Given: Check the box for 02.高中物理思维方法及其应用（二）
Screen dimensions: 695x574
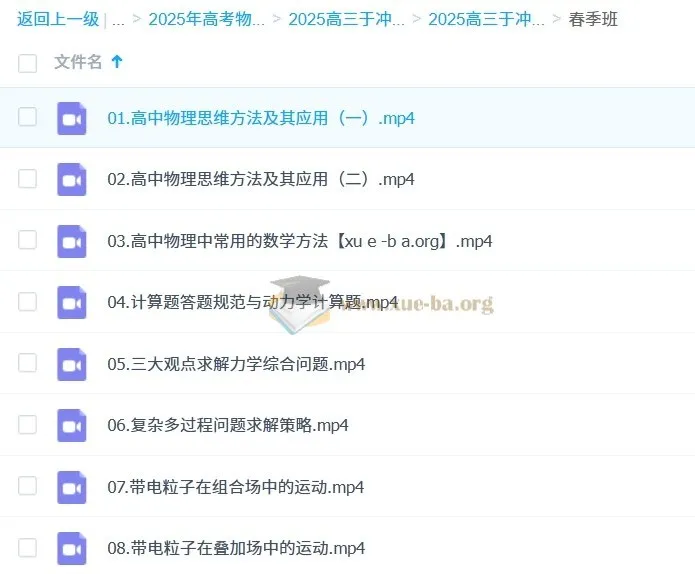Looking at the screenshot, I should (x=27, y=179).
